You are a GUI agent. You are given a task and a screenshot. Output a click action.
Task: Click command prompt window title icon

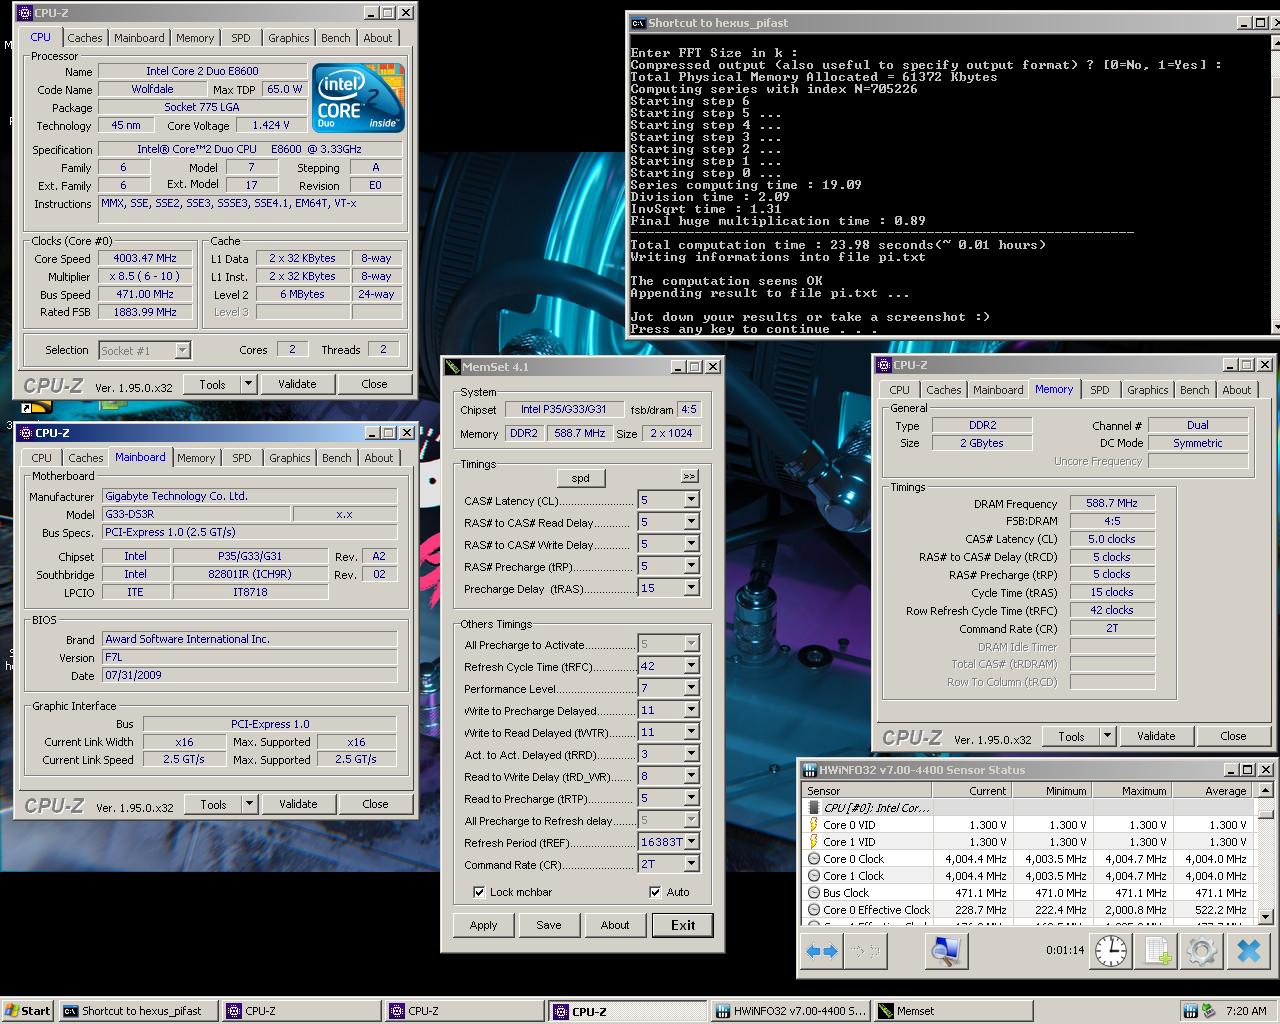point(638,23)
